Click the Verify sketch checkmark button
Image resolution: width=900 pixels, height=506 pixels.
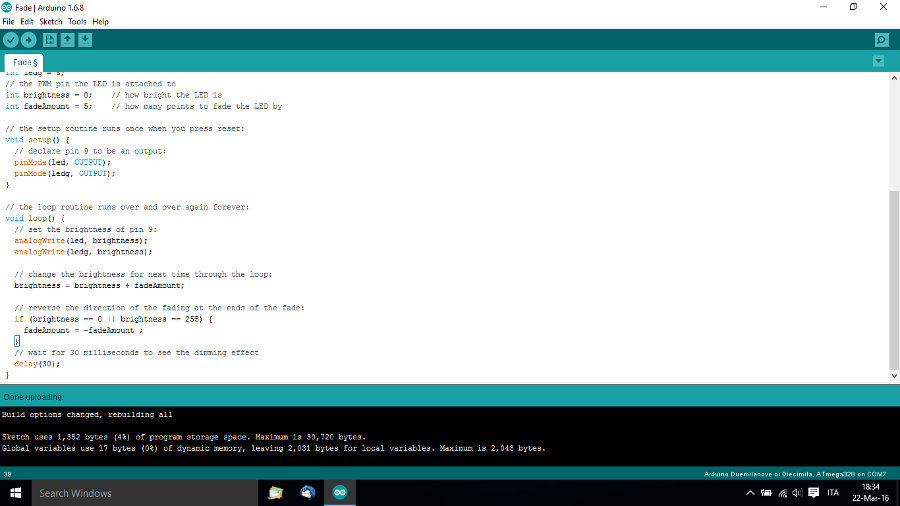tap(10, 40)
